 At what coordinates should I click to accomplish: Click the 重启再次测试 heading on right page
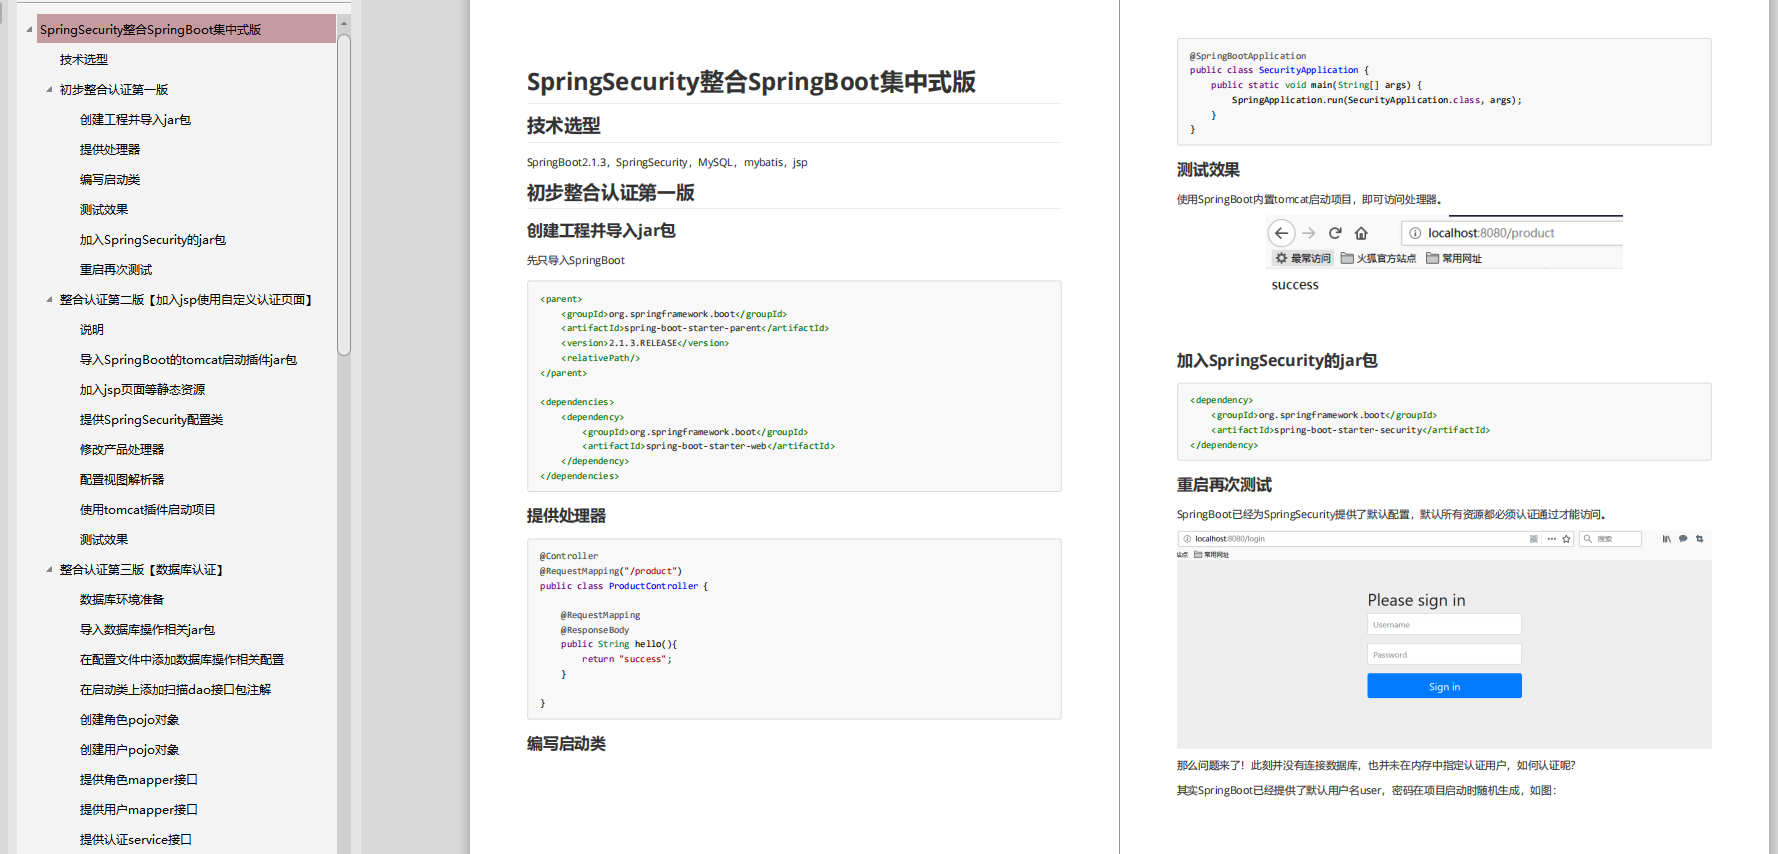coord(1224,485)
